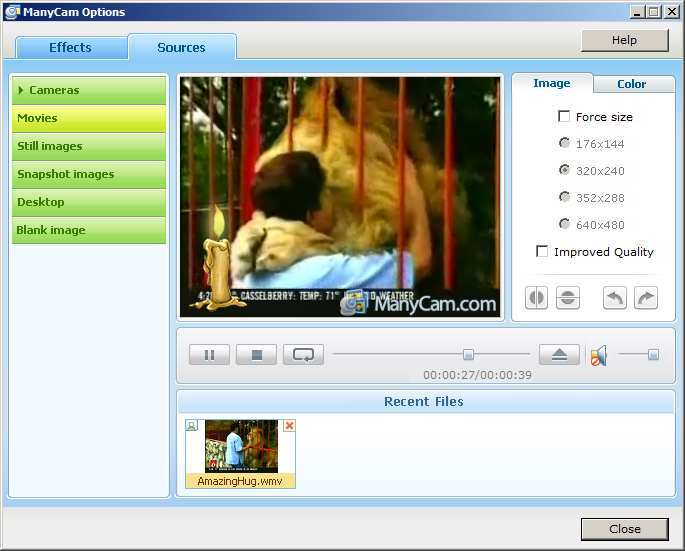Open the Color settings tab
The height and width of the screenshot is (551, 685).
click(x=633, y=84)
